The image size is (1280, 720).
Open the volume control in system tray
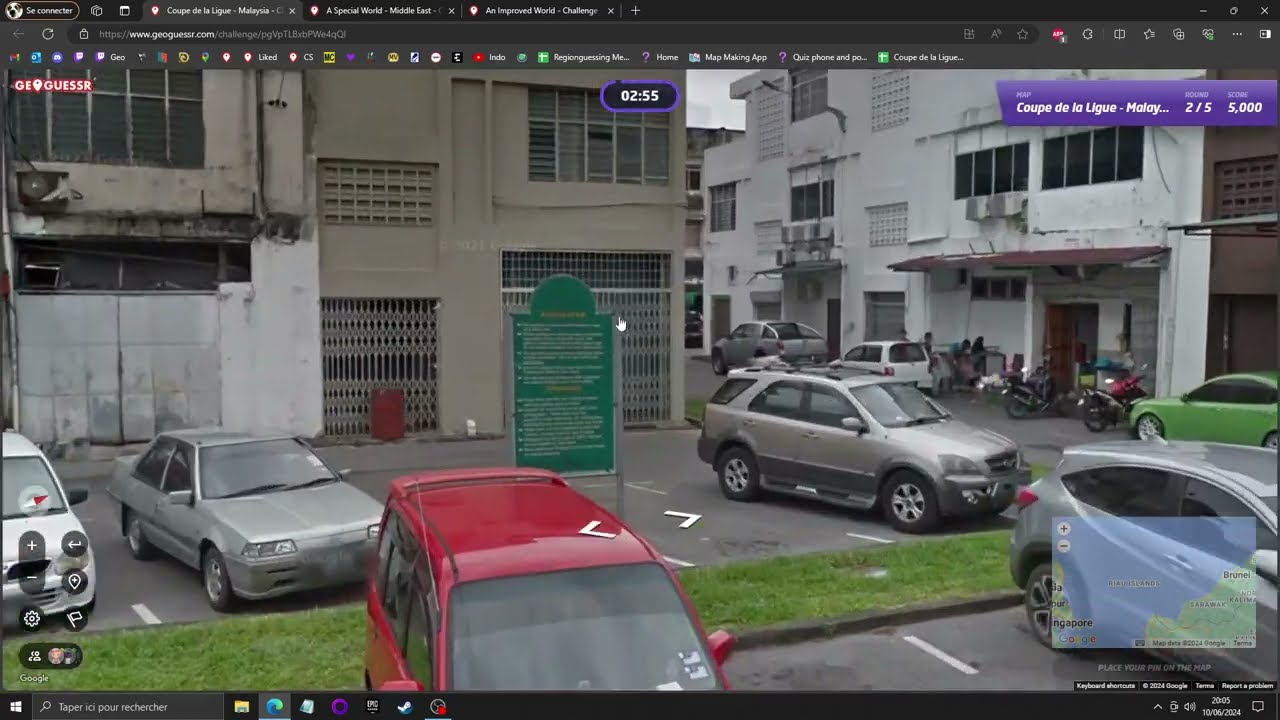(1191, 707)
